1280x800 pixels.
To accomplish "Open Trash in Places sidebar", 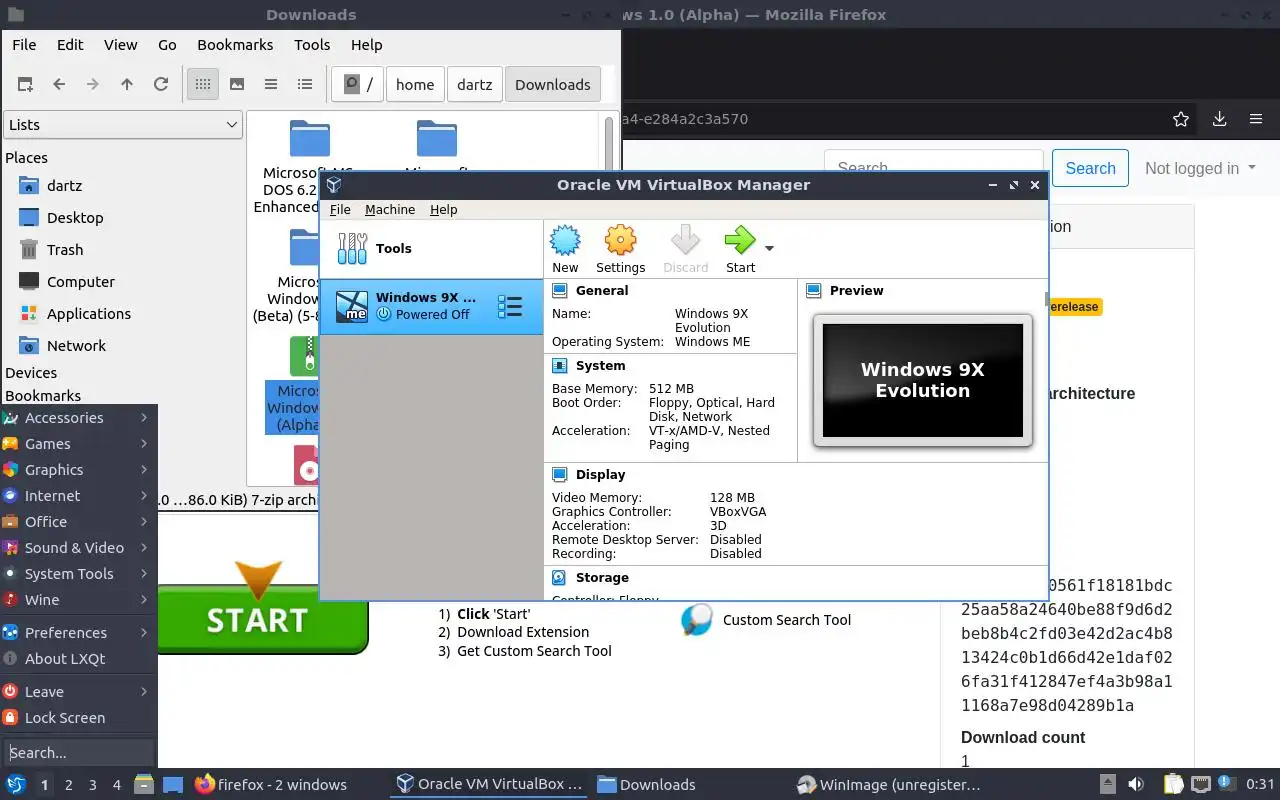I will click(65, 250).
